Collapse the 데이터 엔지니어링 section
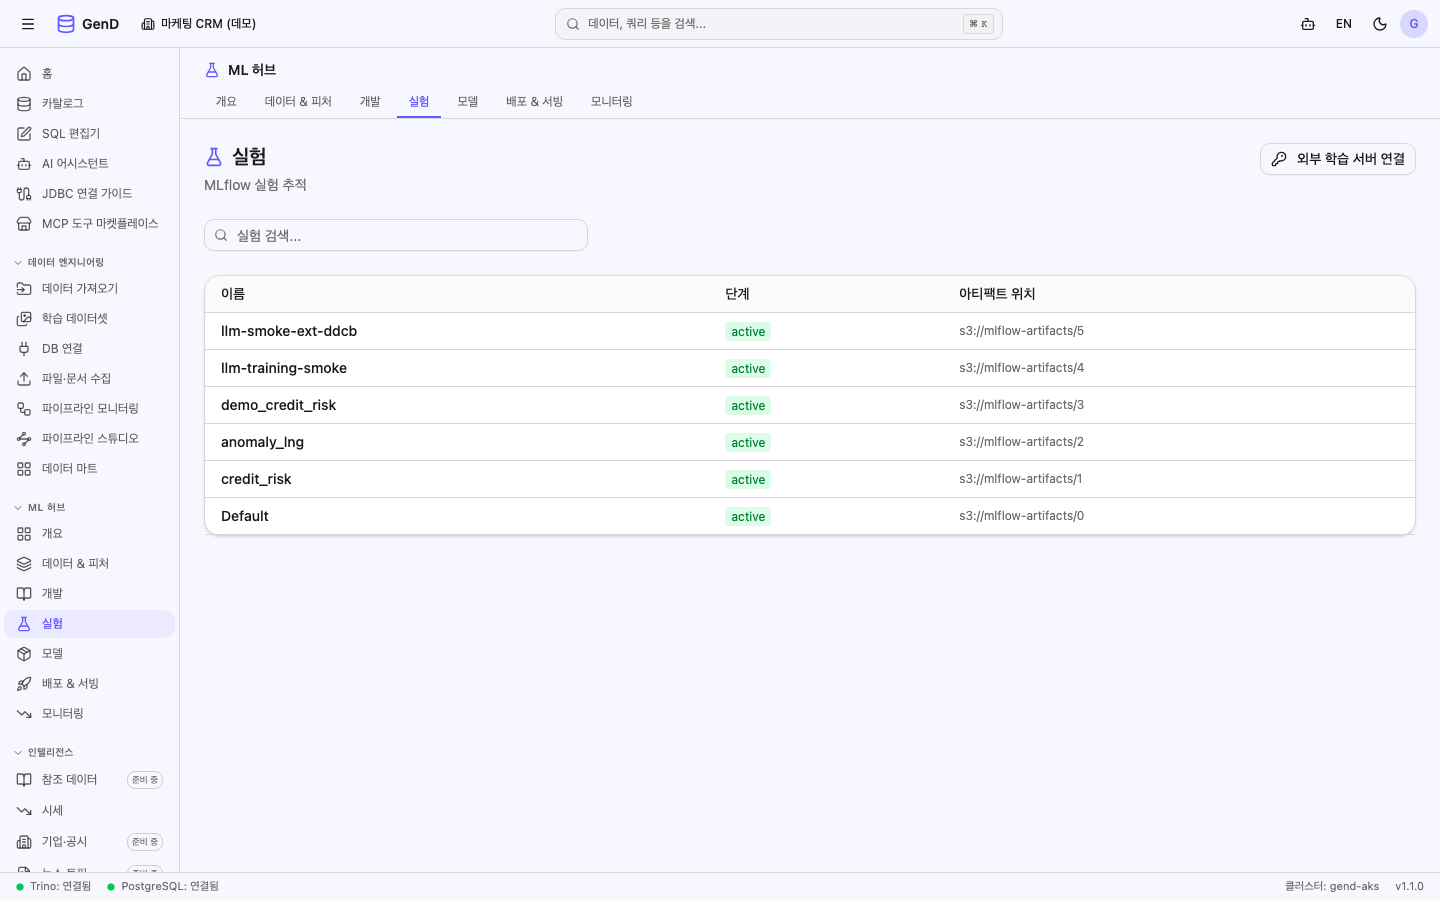 (60, 262)
